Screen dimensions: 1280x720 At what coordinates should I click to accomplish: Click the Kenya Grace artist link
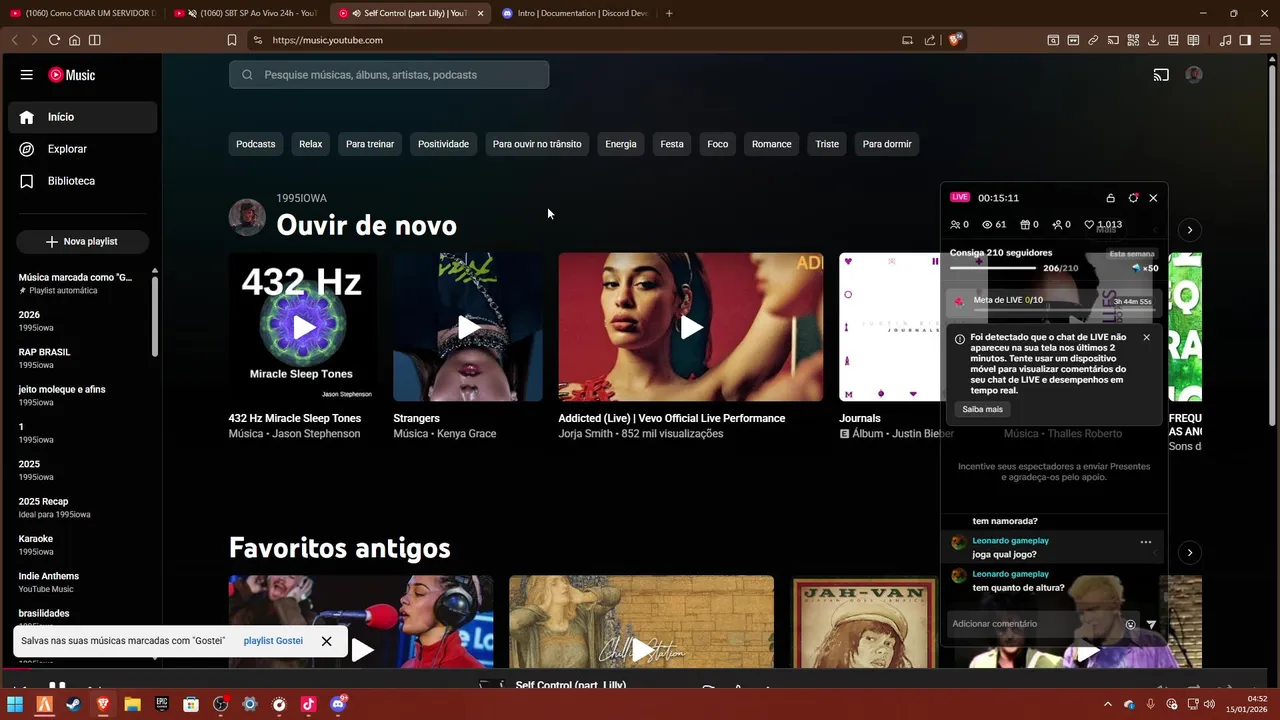coord(470,434)
